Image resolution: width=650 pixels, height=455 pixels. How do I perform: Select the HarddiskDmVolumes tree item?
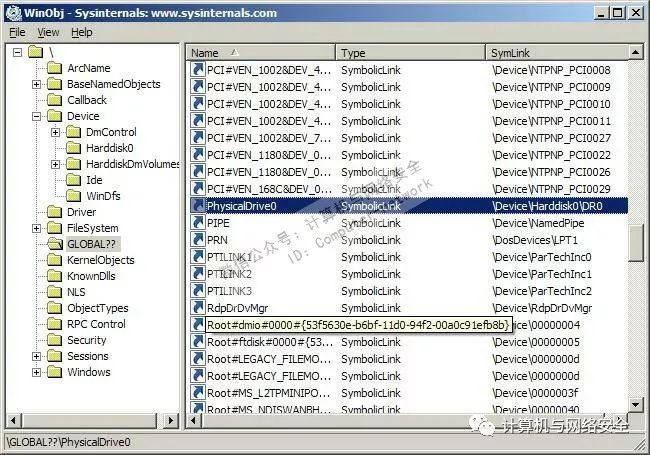click(x=132, y=164)
